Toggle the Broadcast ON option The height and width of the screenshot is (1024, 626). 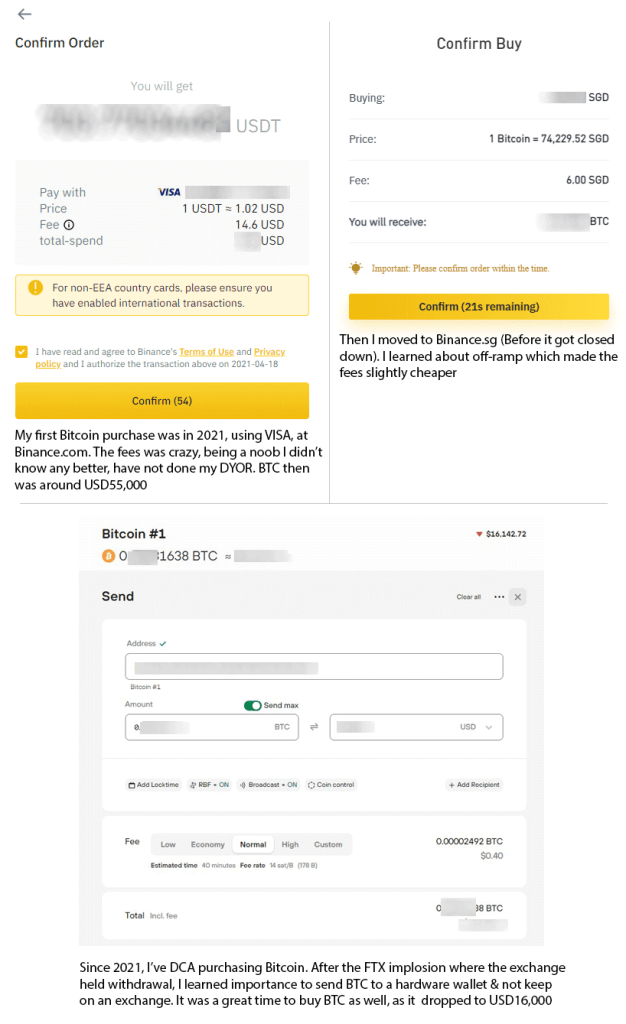tap(269, 785)
